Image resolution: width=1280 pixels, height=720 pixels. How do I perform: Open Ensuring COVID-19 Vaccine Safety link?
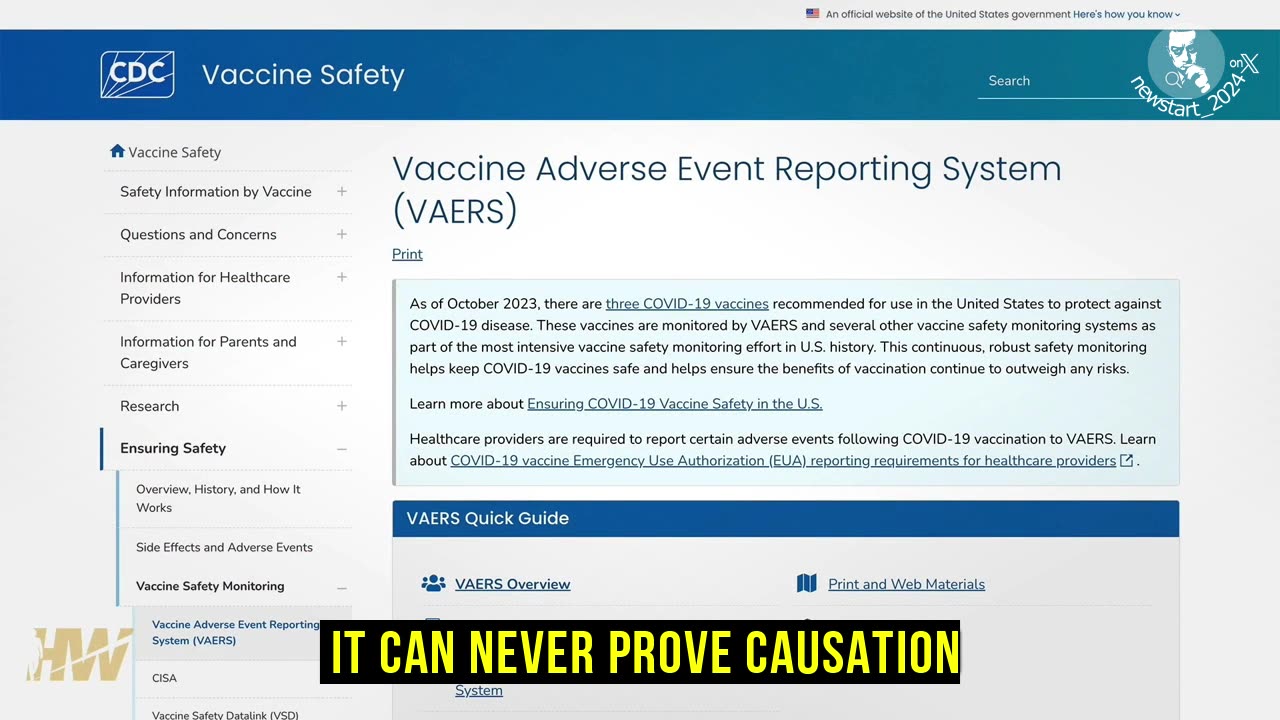(675, 404)
